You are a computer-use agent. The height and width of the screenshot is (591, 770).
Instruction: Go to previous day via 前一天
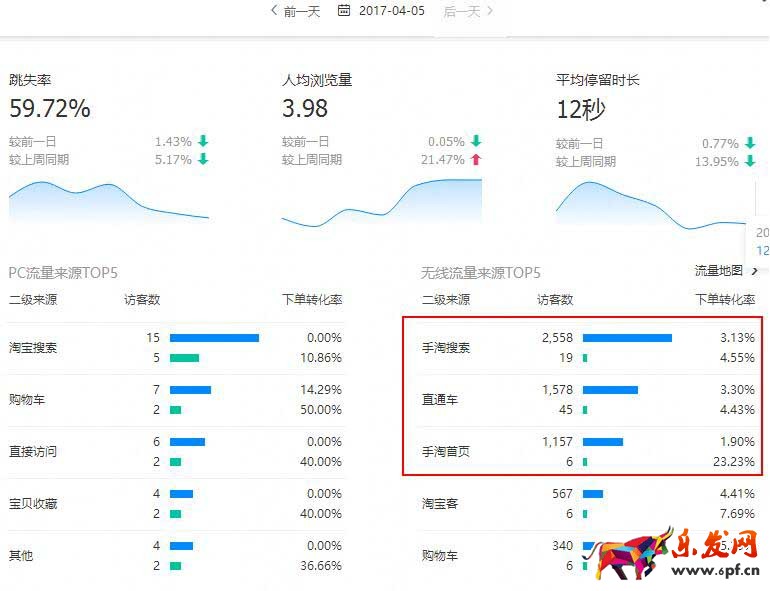pyautogui.click(x=302, y=11)
